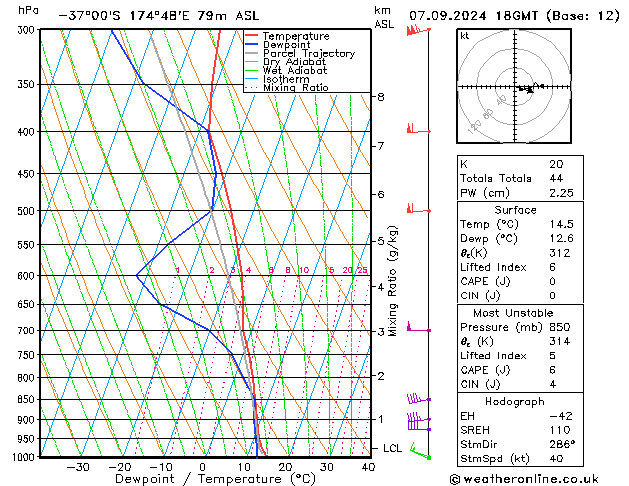The width and height of the screenshot is (629, 486).
Task: Click the '5' km altitude label
Action: (x=380, y=241)
